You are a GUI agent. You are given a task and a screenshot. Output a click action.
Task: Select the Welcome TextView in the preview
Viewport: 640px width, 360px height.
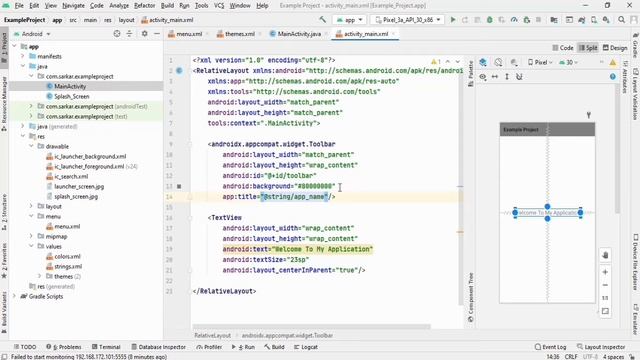coord(547,213)
